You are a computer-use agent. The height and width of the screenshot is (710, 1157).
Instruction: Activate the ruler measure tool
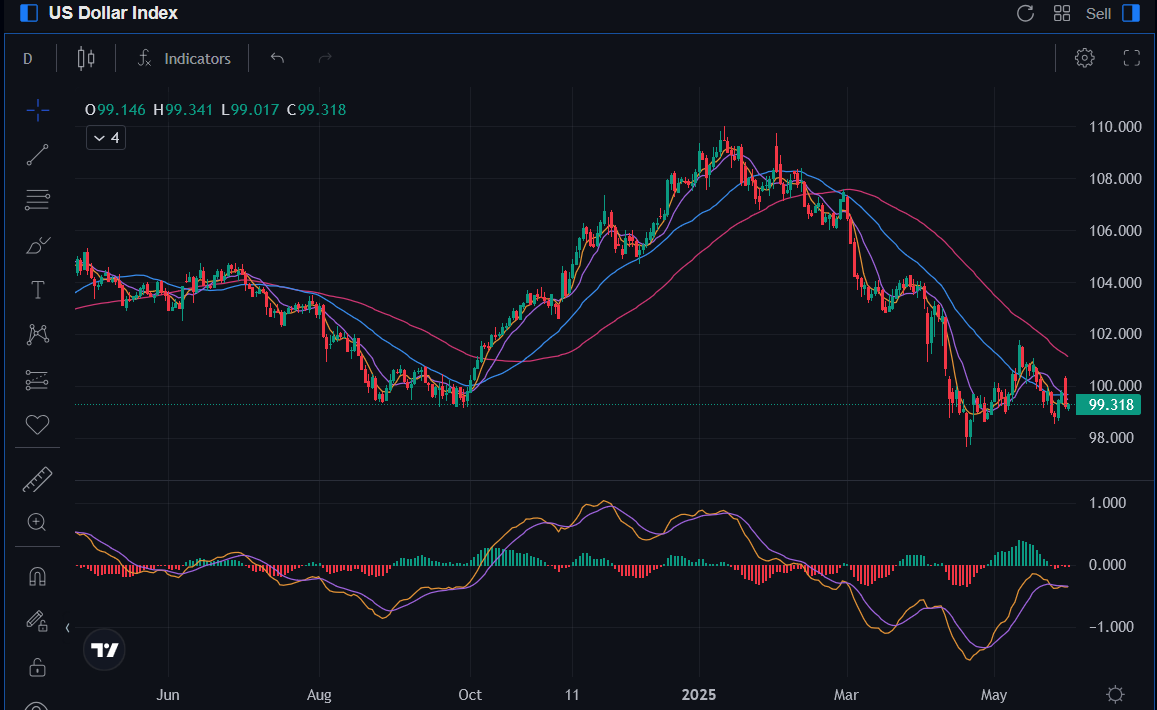tap(38, 480)
